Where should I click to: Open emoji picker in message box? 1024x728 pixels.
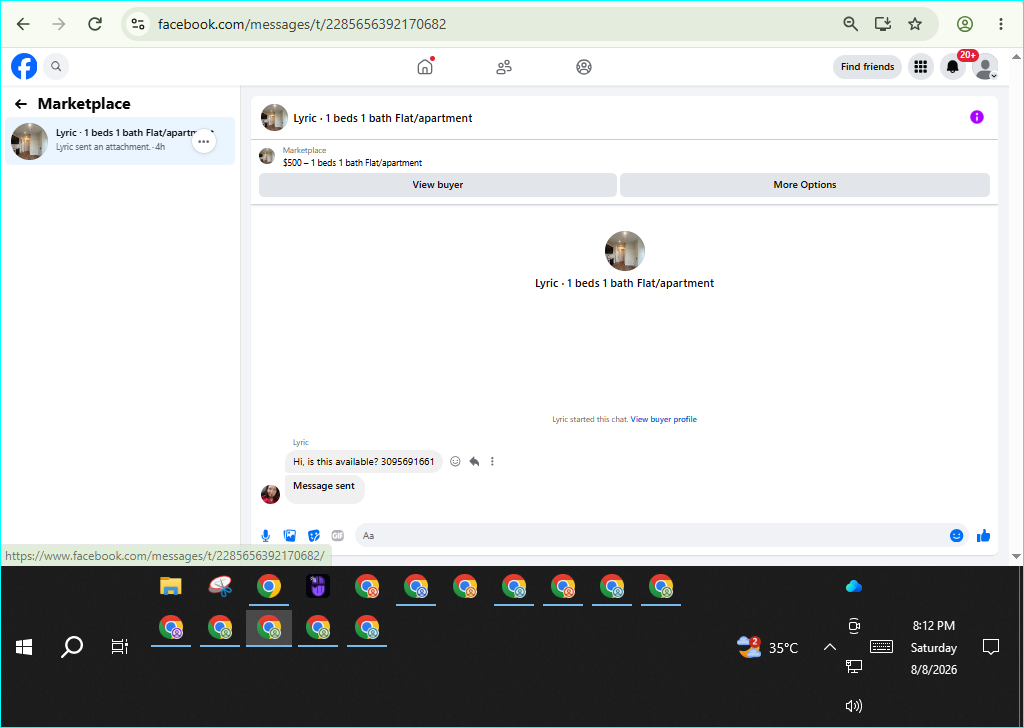(957, 536)
